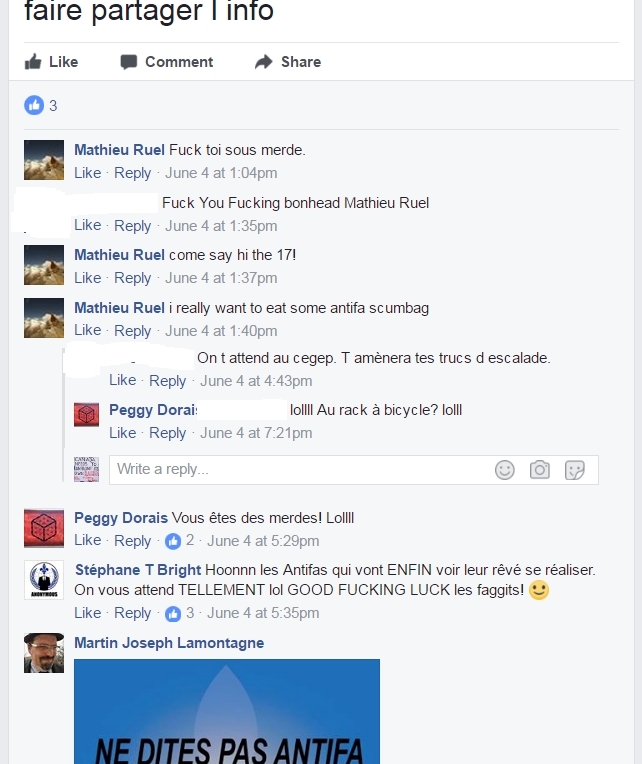This screenshot has height=764, width=642.
Task: Click the like count on Peggy Dorais's 5:29pm comment
Action: coord(179,541)
